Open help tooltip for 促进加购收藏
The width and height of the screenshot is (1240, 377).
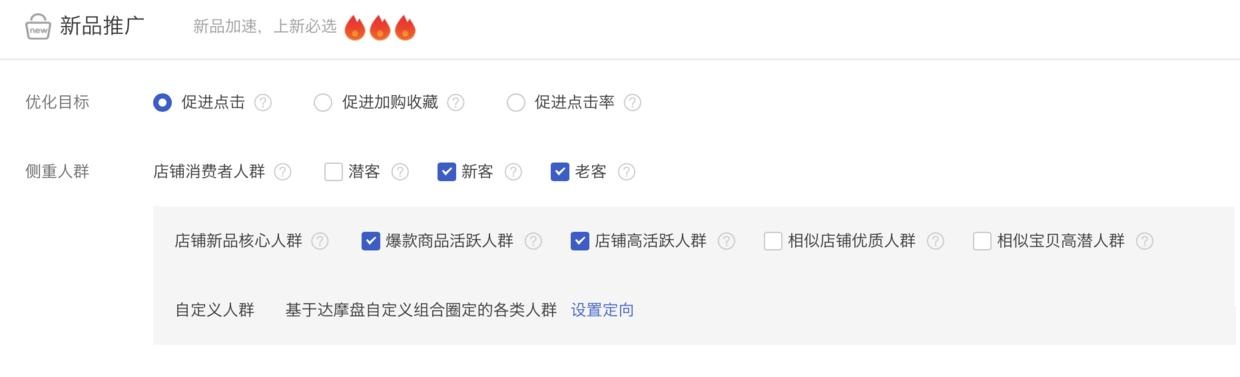pos(456,102)
